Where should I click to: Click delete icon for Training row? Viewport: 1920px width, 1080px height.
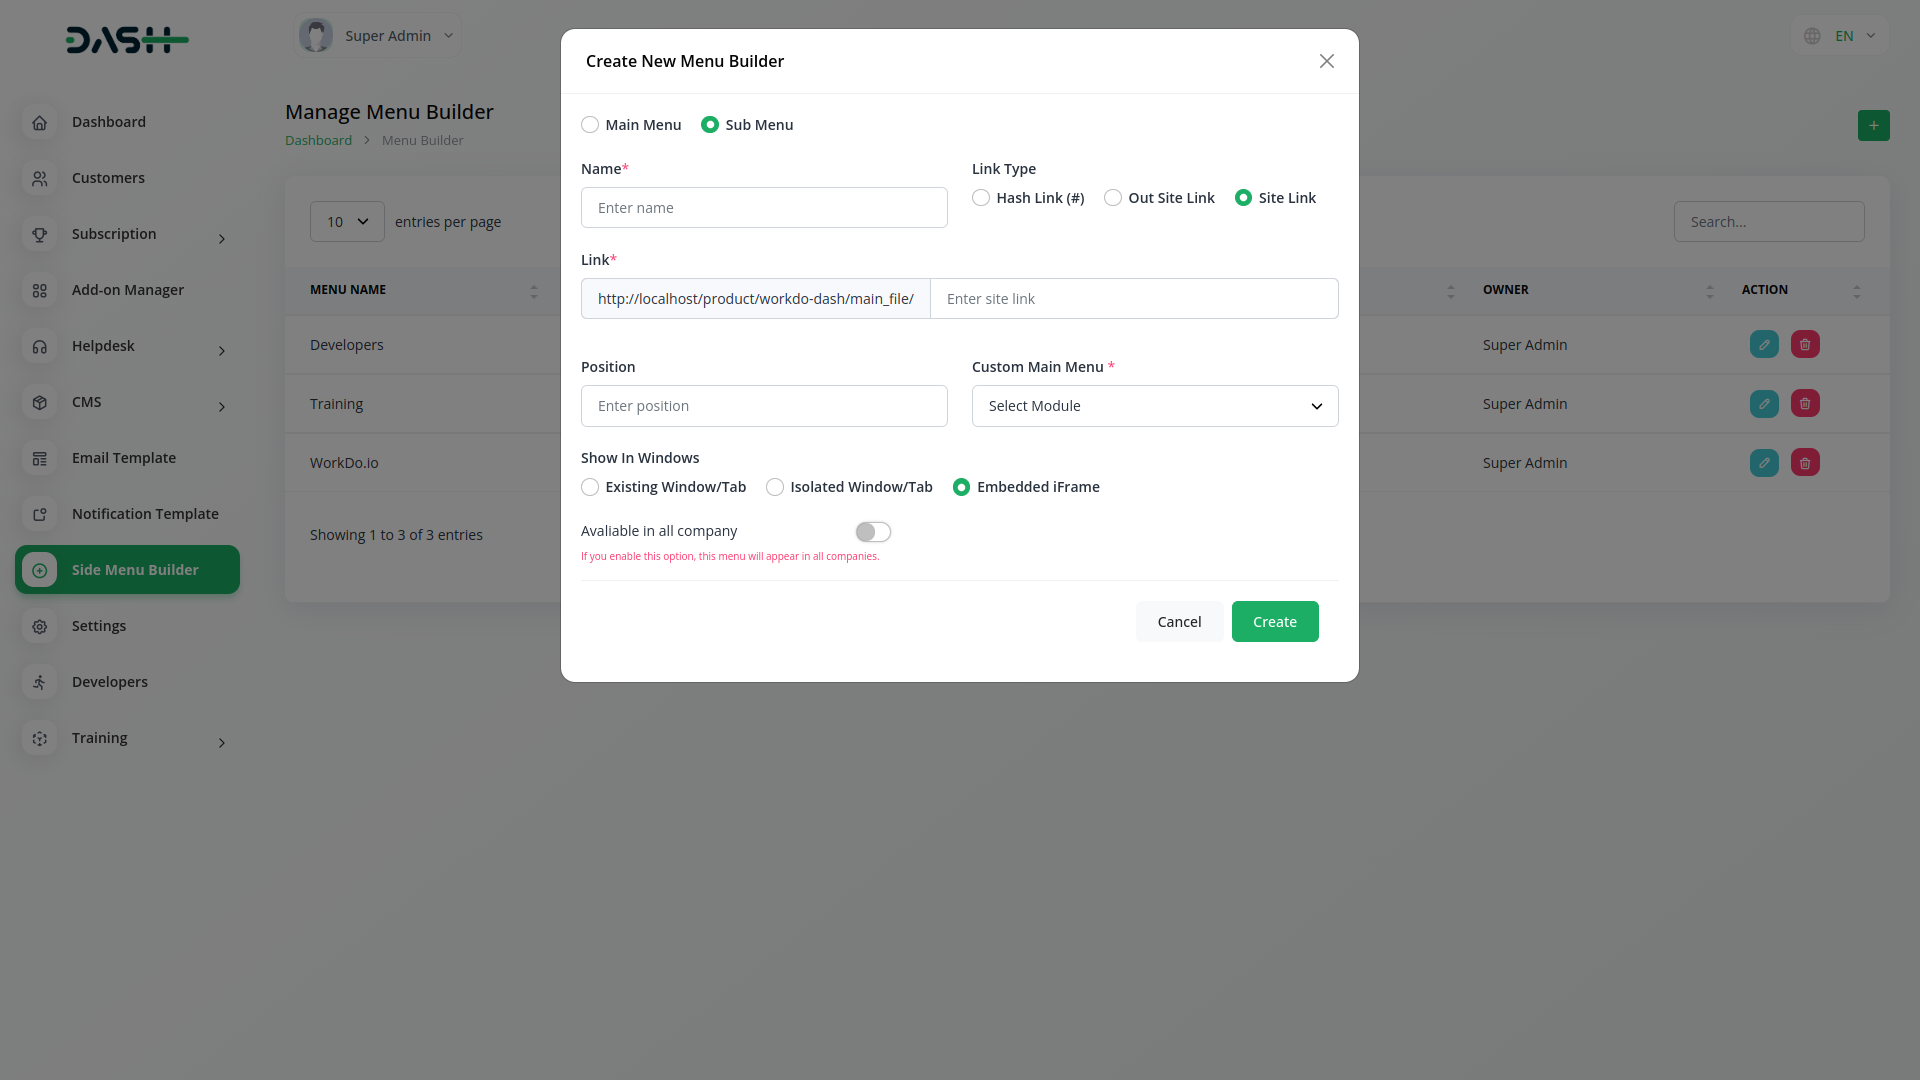tap(1804, 404)
